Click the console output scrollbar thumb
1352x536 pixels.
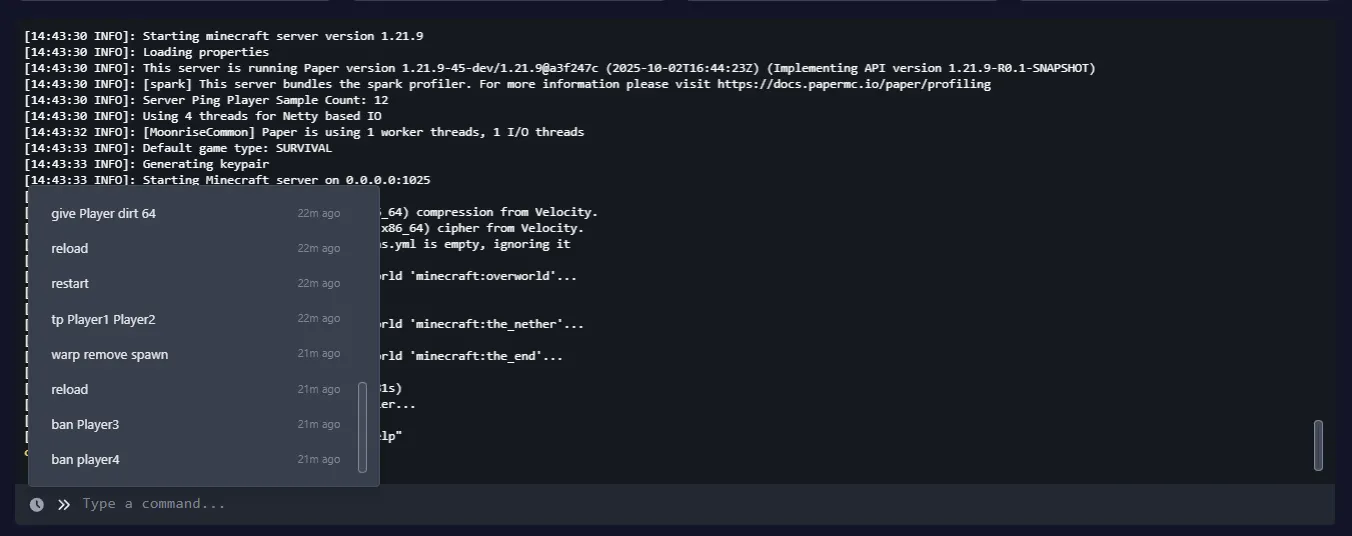1318,444
